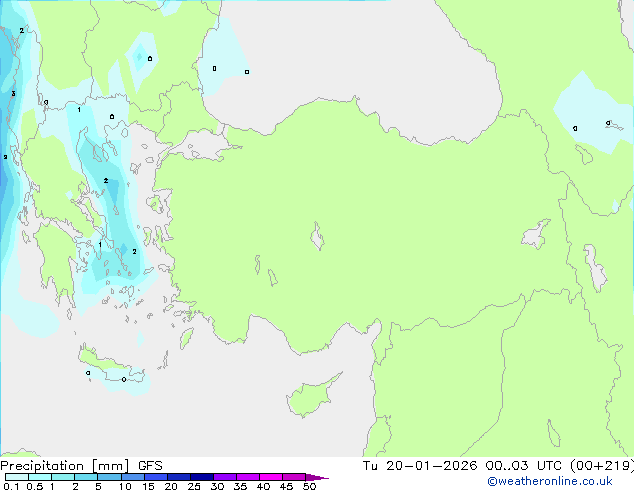Click the "50" legend scale number
634x490 pixels.
[309, 486]
